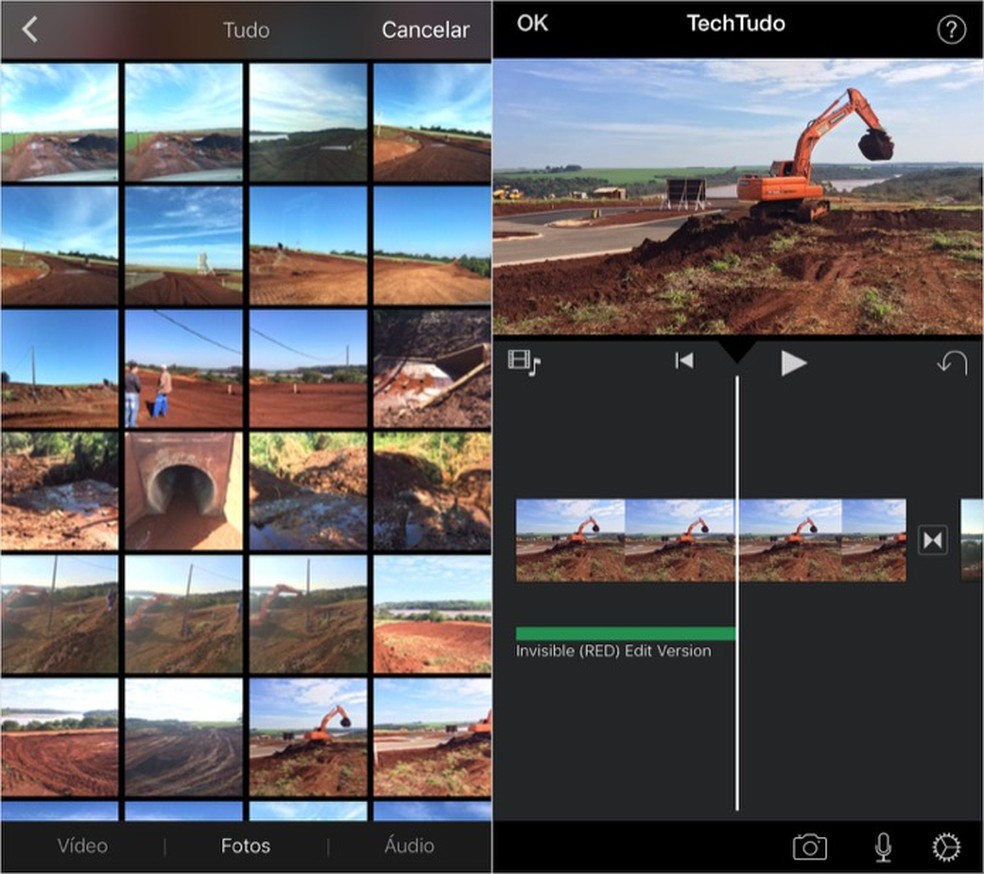Switch to the Fotos tab
984x874 pixels.
tap(245, 846)
